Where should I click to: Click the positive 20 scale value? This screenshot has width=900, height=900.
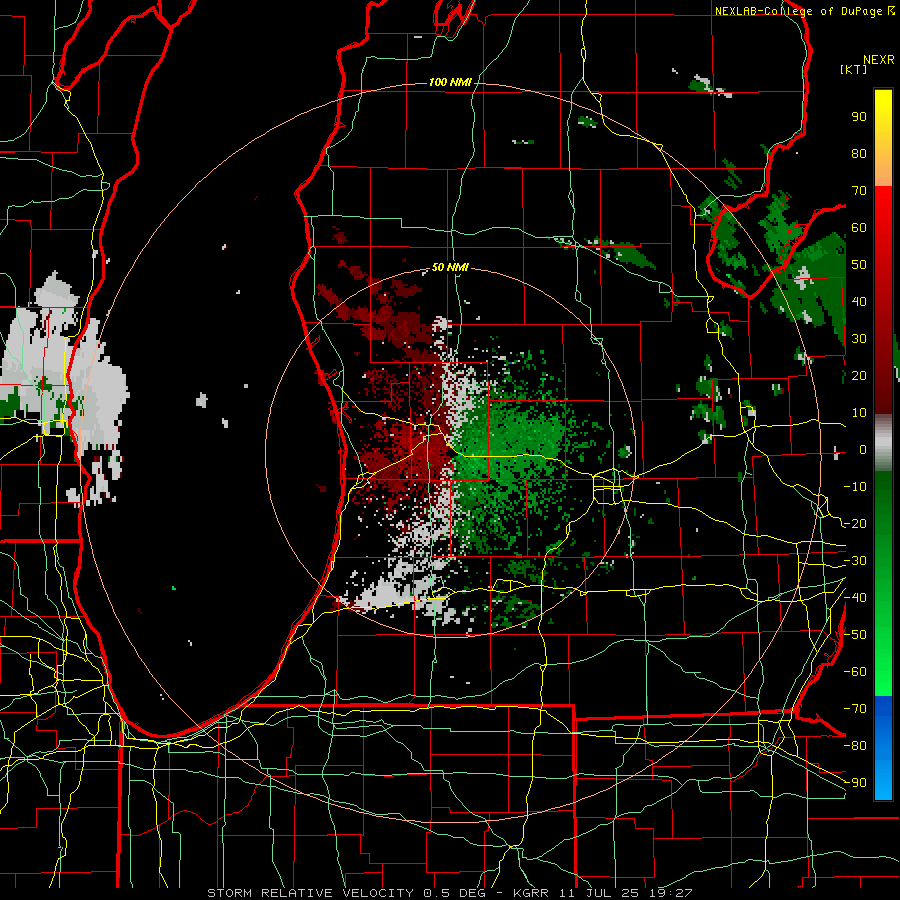click(859, 375)
